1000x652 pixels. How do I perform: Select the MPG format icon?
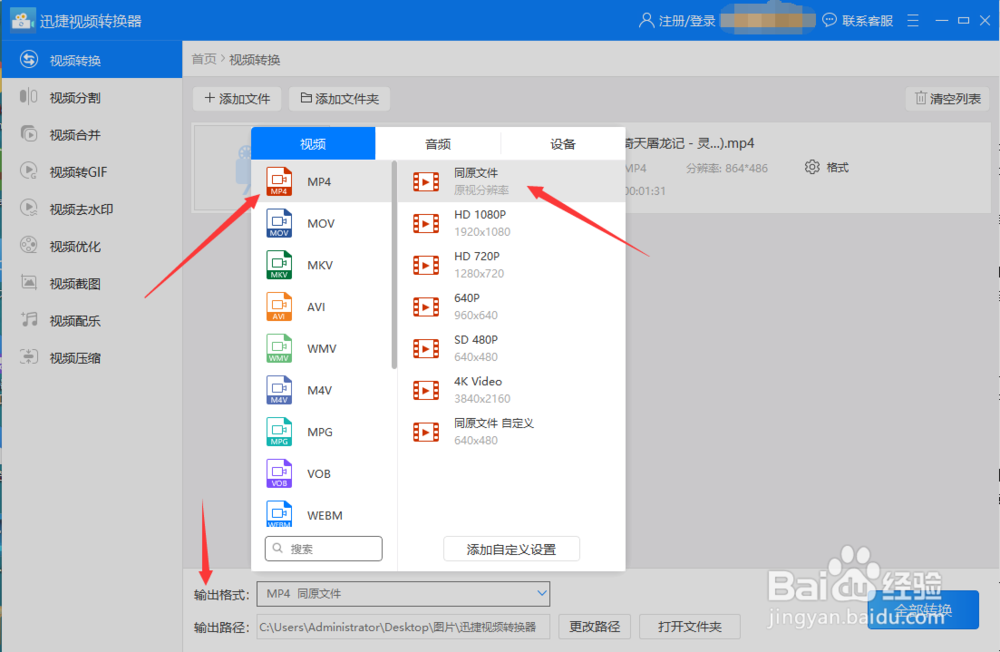pyautogui.click(x=279, y=432)
